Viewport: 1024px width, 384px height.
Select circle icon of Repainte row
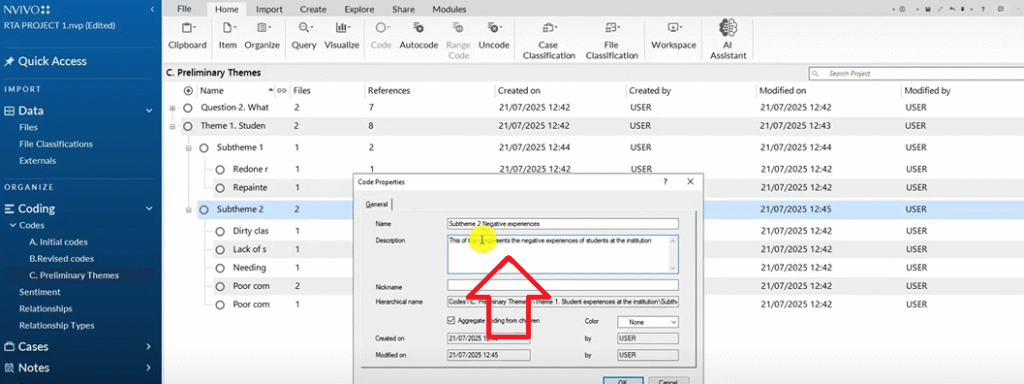pyautogui.click(x=220, y=188)
